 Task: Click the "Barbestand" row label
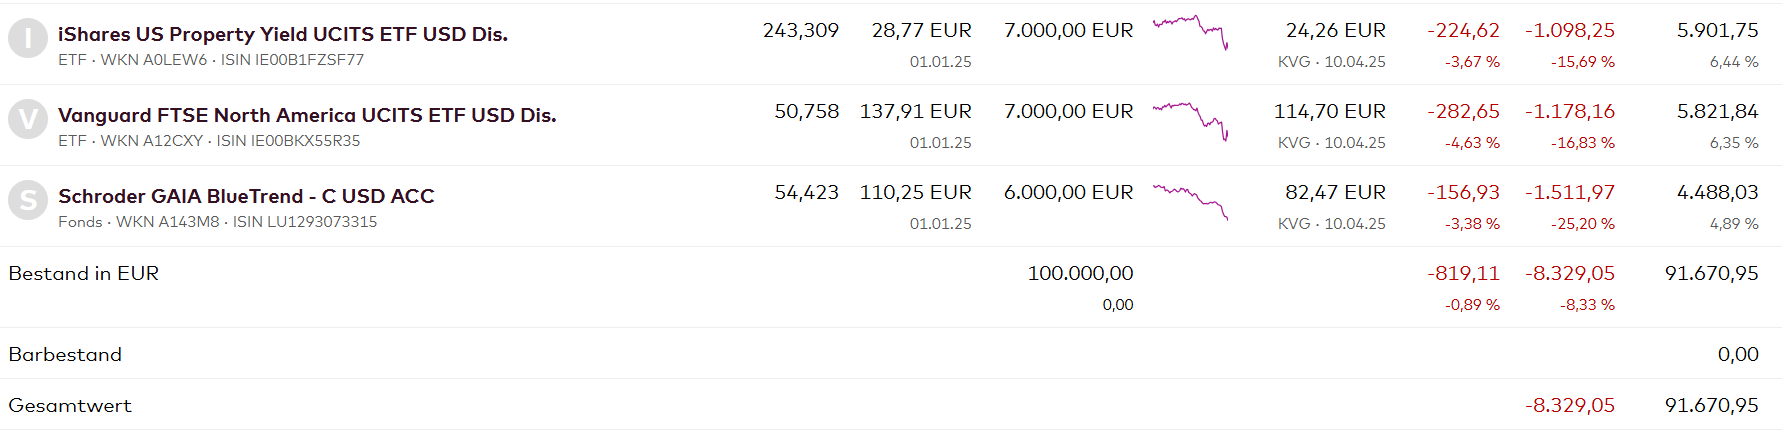65,355
